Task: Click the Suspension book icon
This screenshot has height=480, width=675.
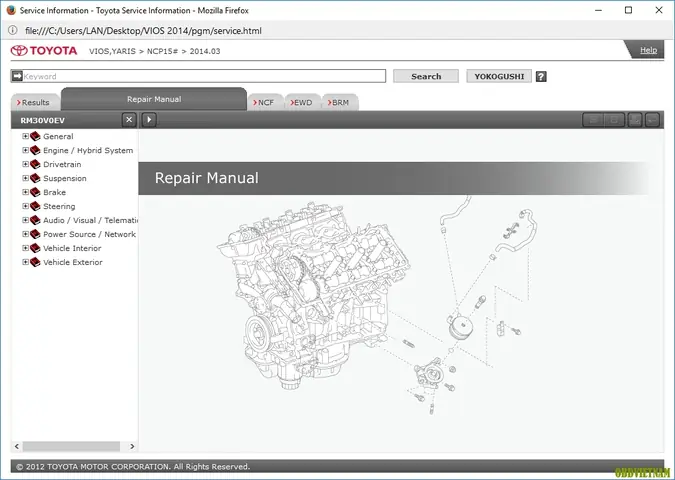Action: (x=35, y=178)
